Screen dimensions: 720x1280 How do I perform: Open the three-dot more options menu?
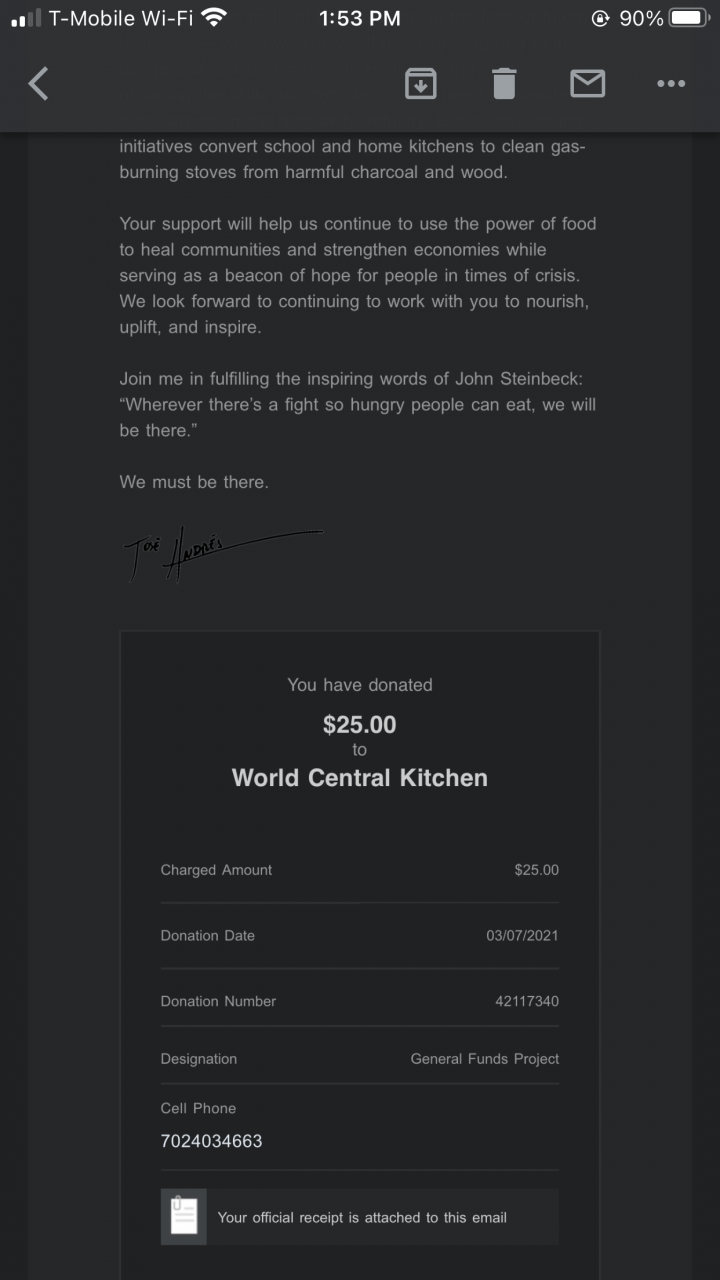point(671,84)
